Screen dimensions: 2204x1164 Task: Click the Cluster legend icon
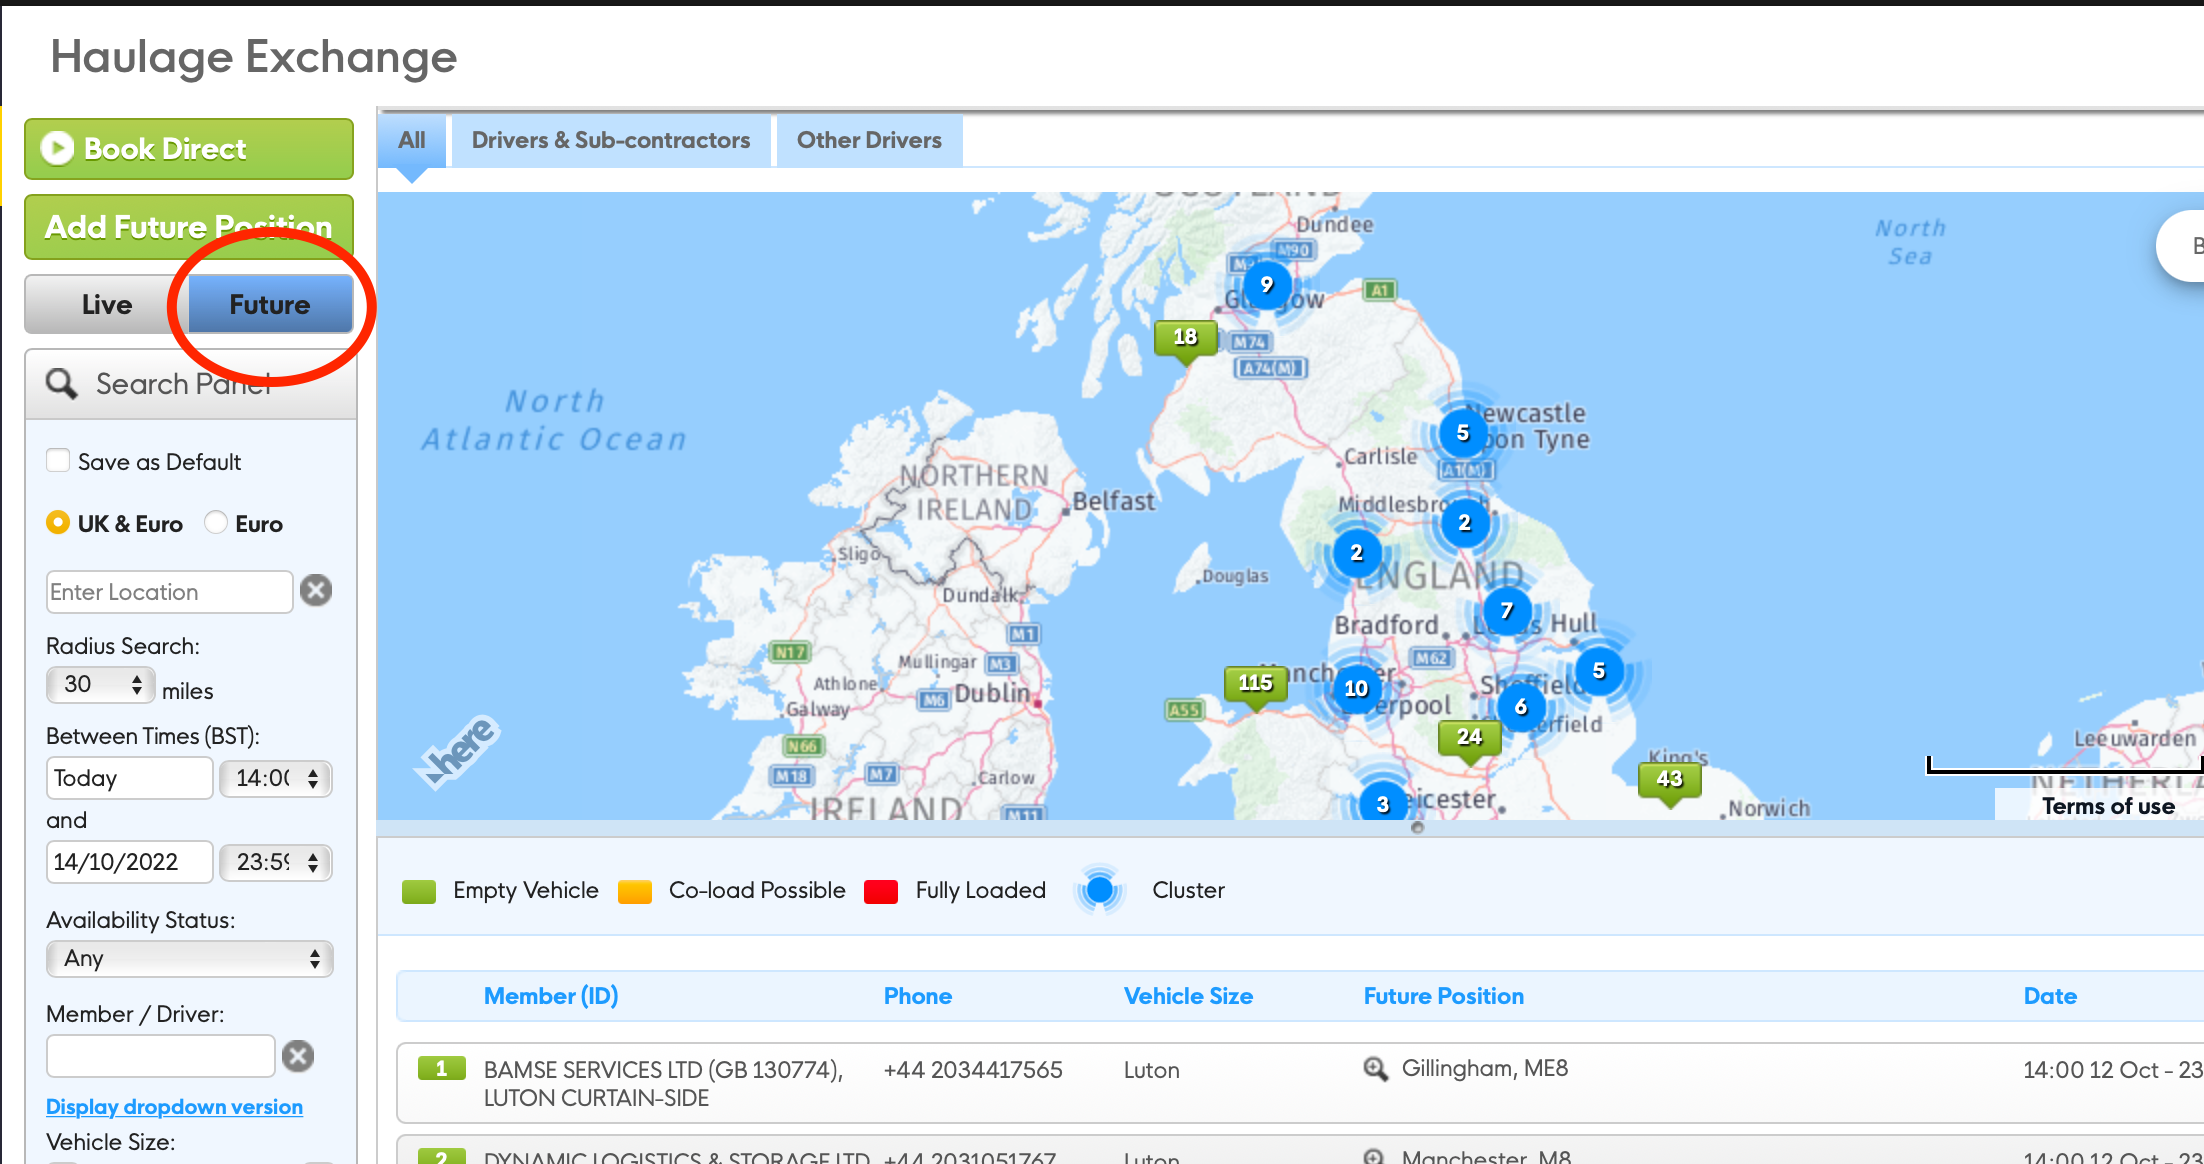point(1100,889)
